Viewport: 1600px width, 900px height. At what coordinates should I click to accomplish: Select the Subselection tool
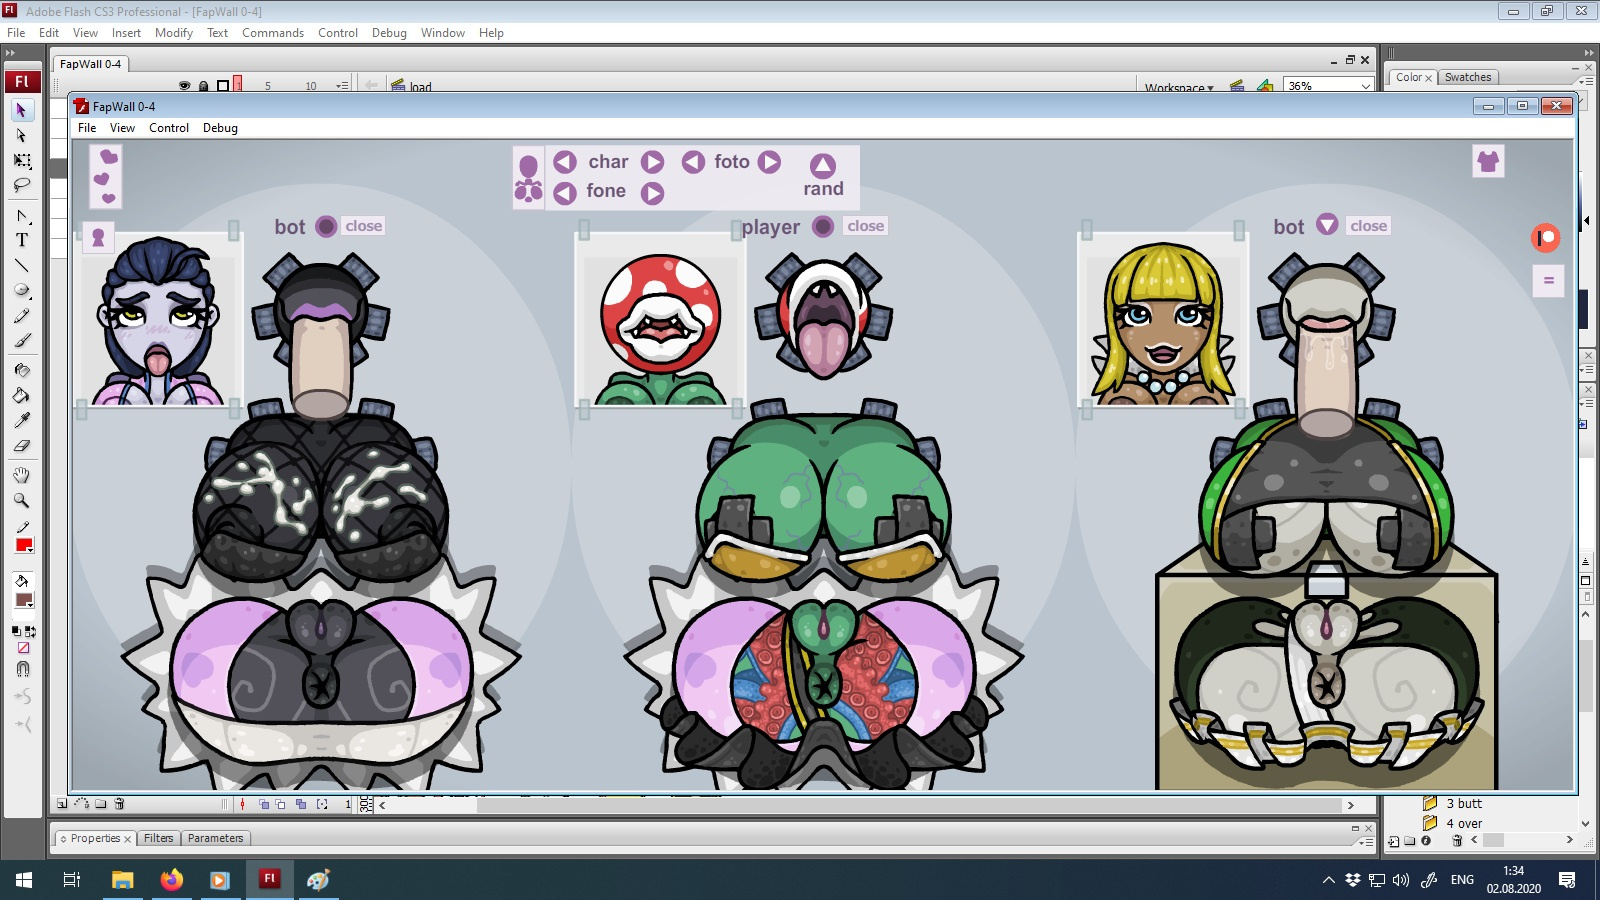click(21, 135)
